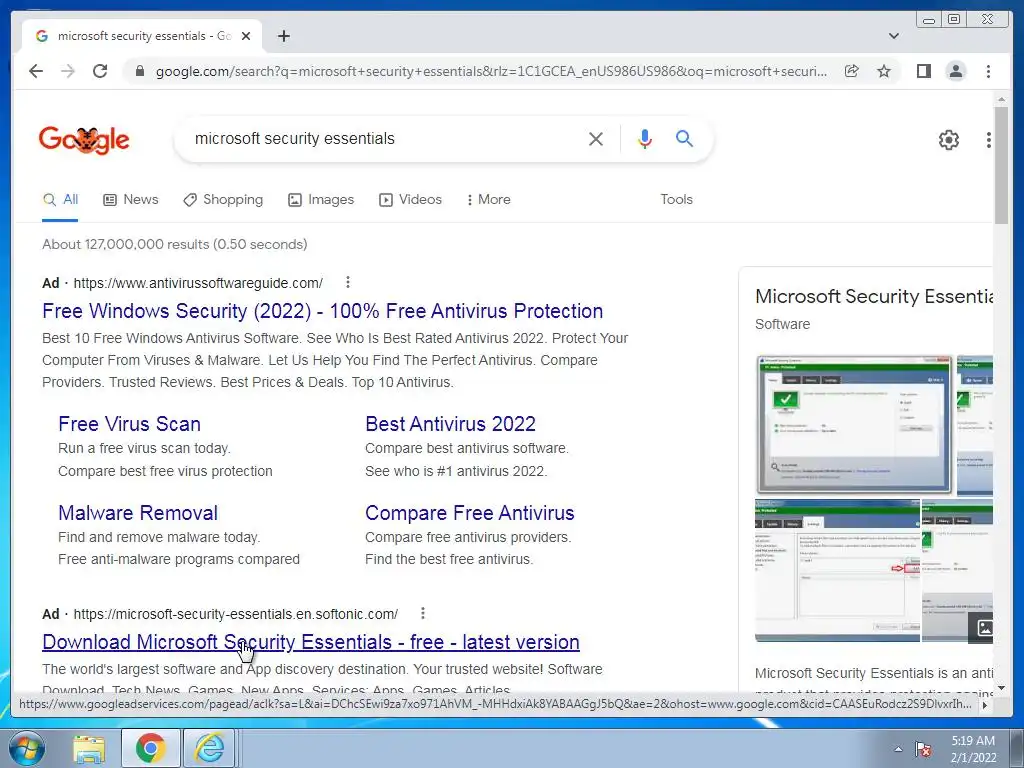1024x768 pixels.
Task: Click the blue magnifier search button
Action: click(684, 138)
